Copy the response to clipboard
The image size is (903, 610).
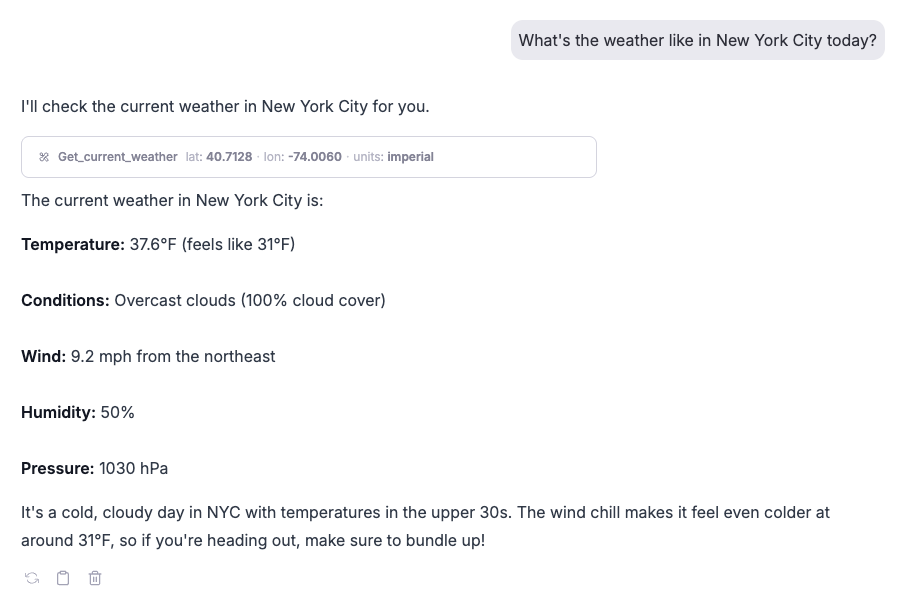coord(63,578)
